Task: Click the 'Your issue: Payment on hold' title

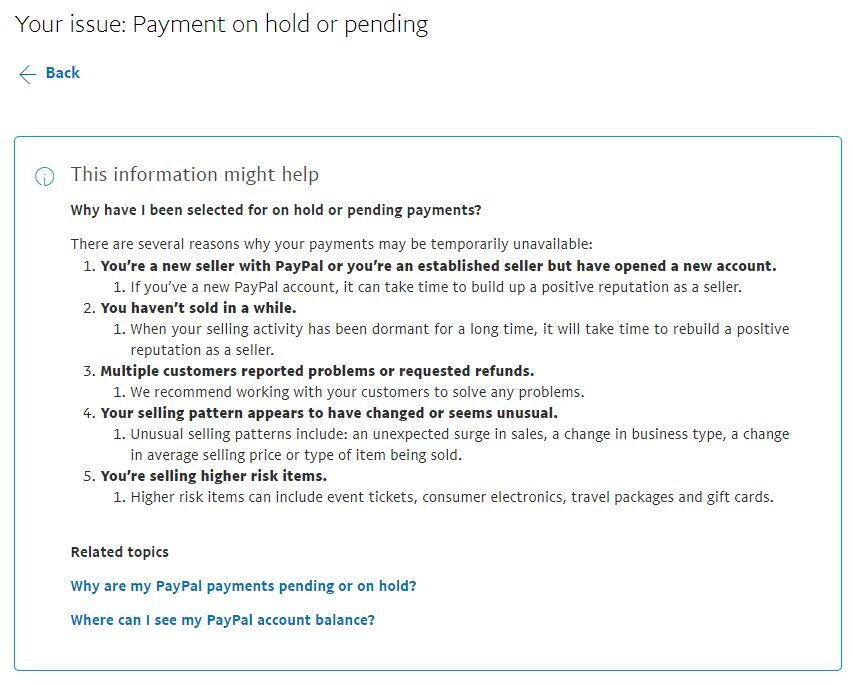Action: (x=221, y=24)
